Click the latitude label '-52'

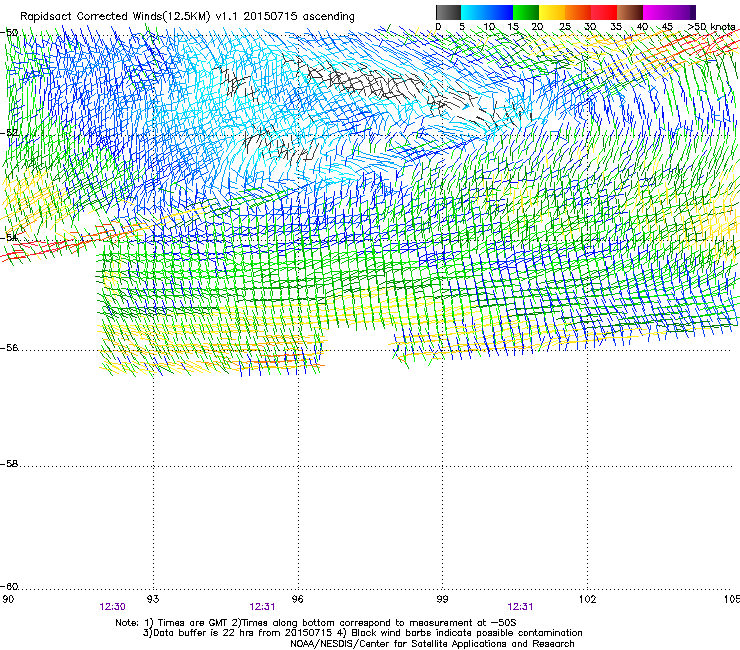pos(9,133)
